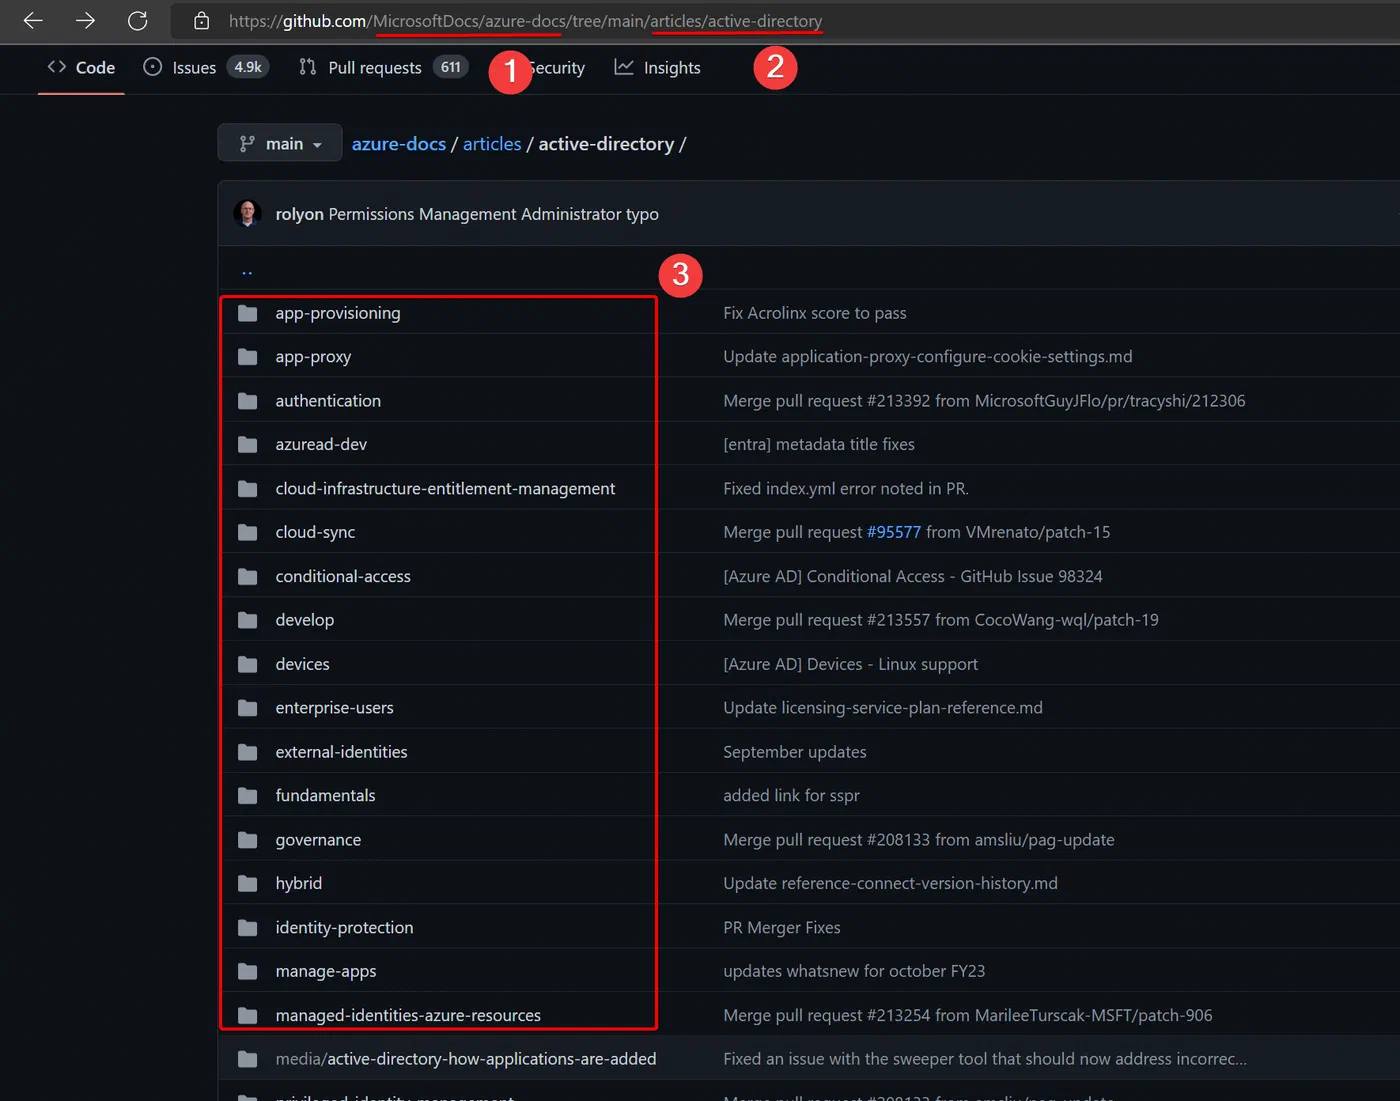Click the Pull requests count badge 611
The width and height of the screenshot is (1400, 1101).
(x=451, y=67)
